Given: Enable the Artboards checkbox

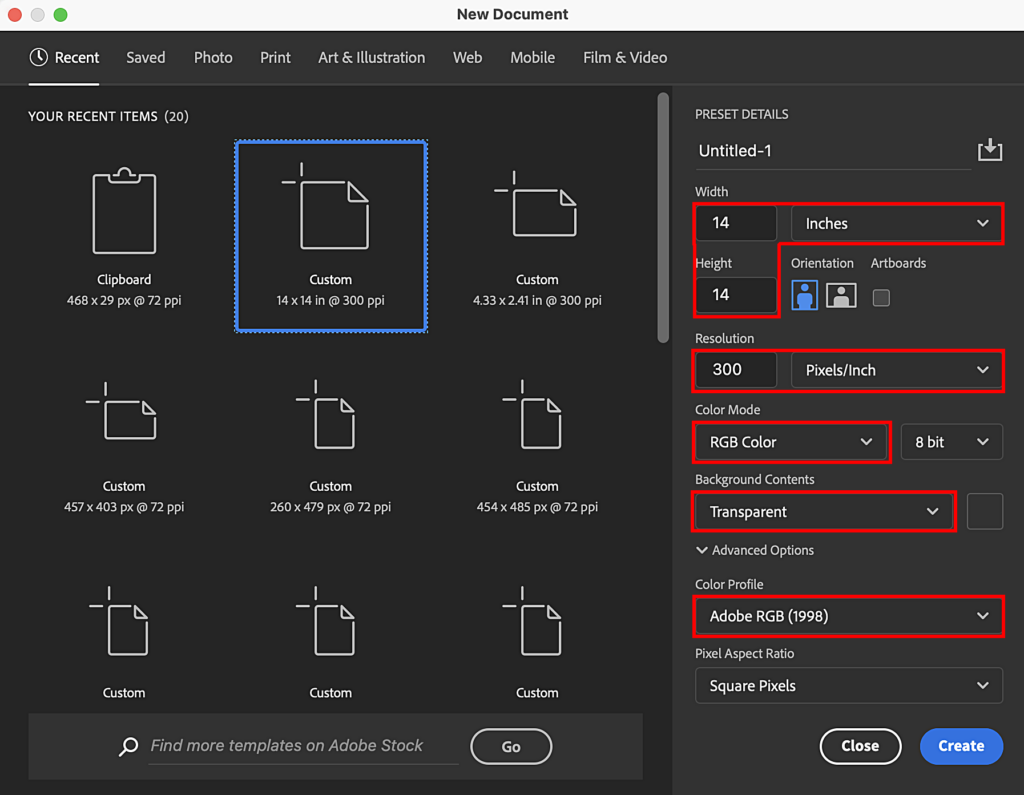Looking at the screenshot, I should click(x=880, y=296).
